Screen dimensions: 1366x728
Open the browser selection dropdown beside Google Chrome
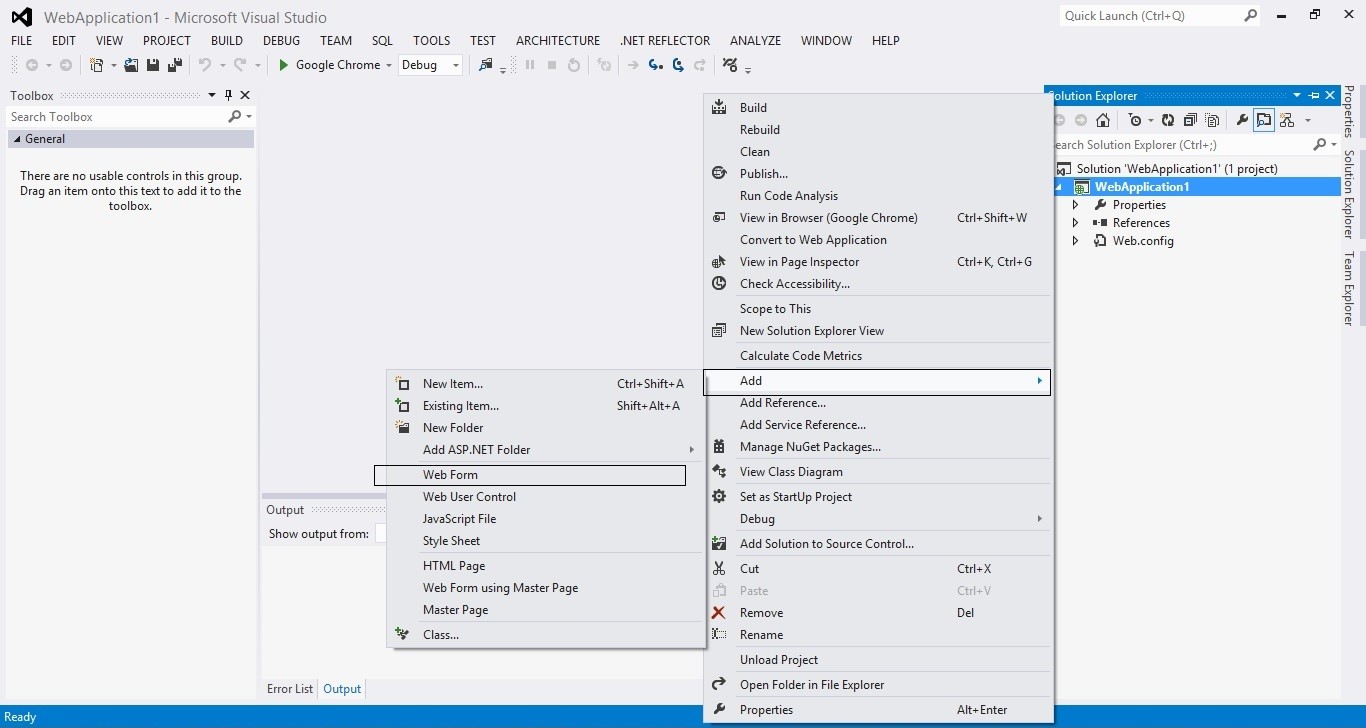click(x=389, y=65)
